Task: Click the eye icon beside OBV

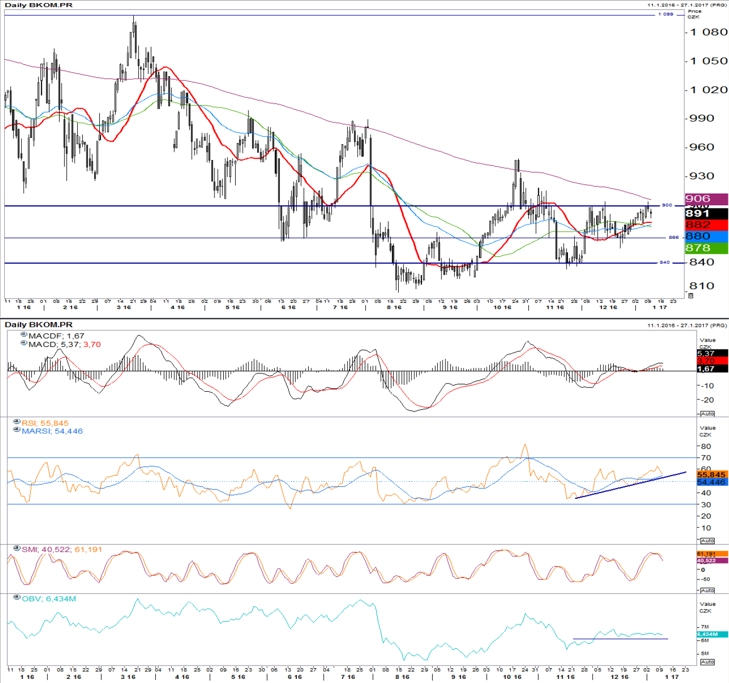Action: coord(17,598)
